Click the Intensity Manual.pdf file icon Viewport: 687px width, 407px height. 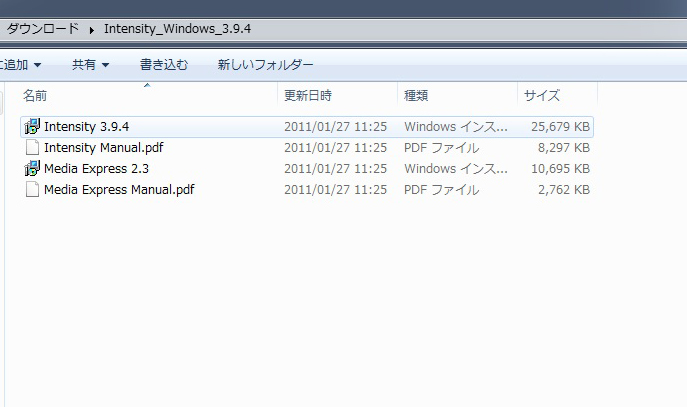click(32, 147)
